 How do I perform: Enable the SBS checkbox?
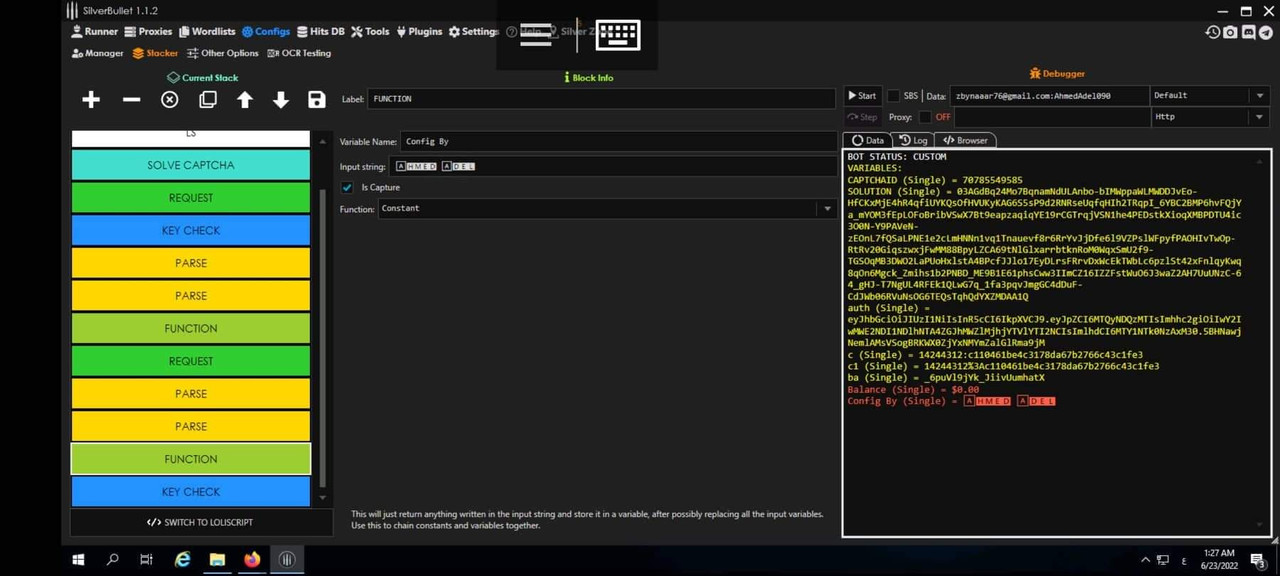point(894,96)
